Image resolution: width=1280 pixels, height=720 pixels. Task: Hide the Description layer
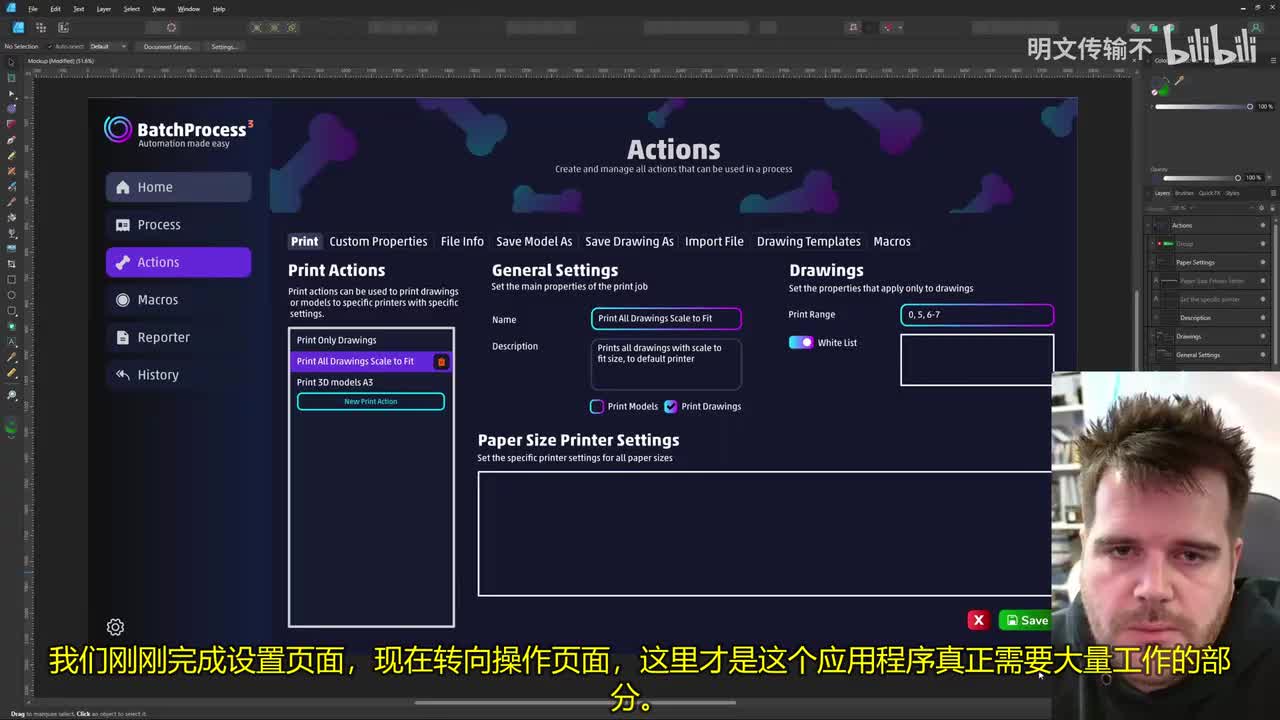pyautogui.click(x=1262, y=318)
